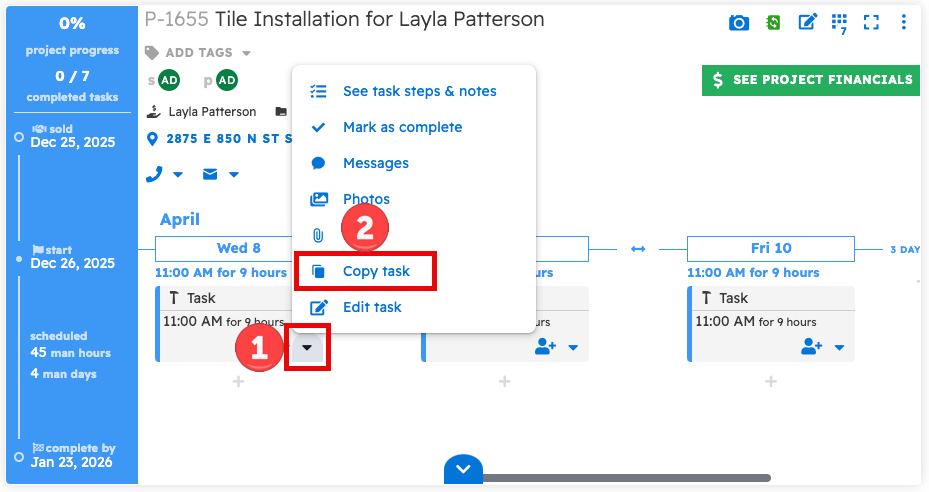Click the grid icon with number 7
The height and width of the screenshot is (492, 929).
pos(839,22)
